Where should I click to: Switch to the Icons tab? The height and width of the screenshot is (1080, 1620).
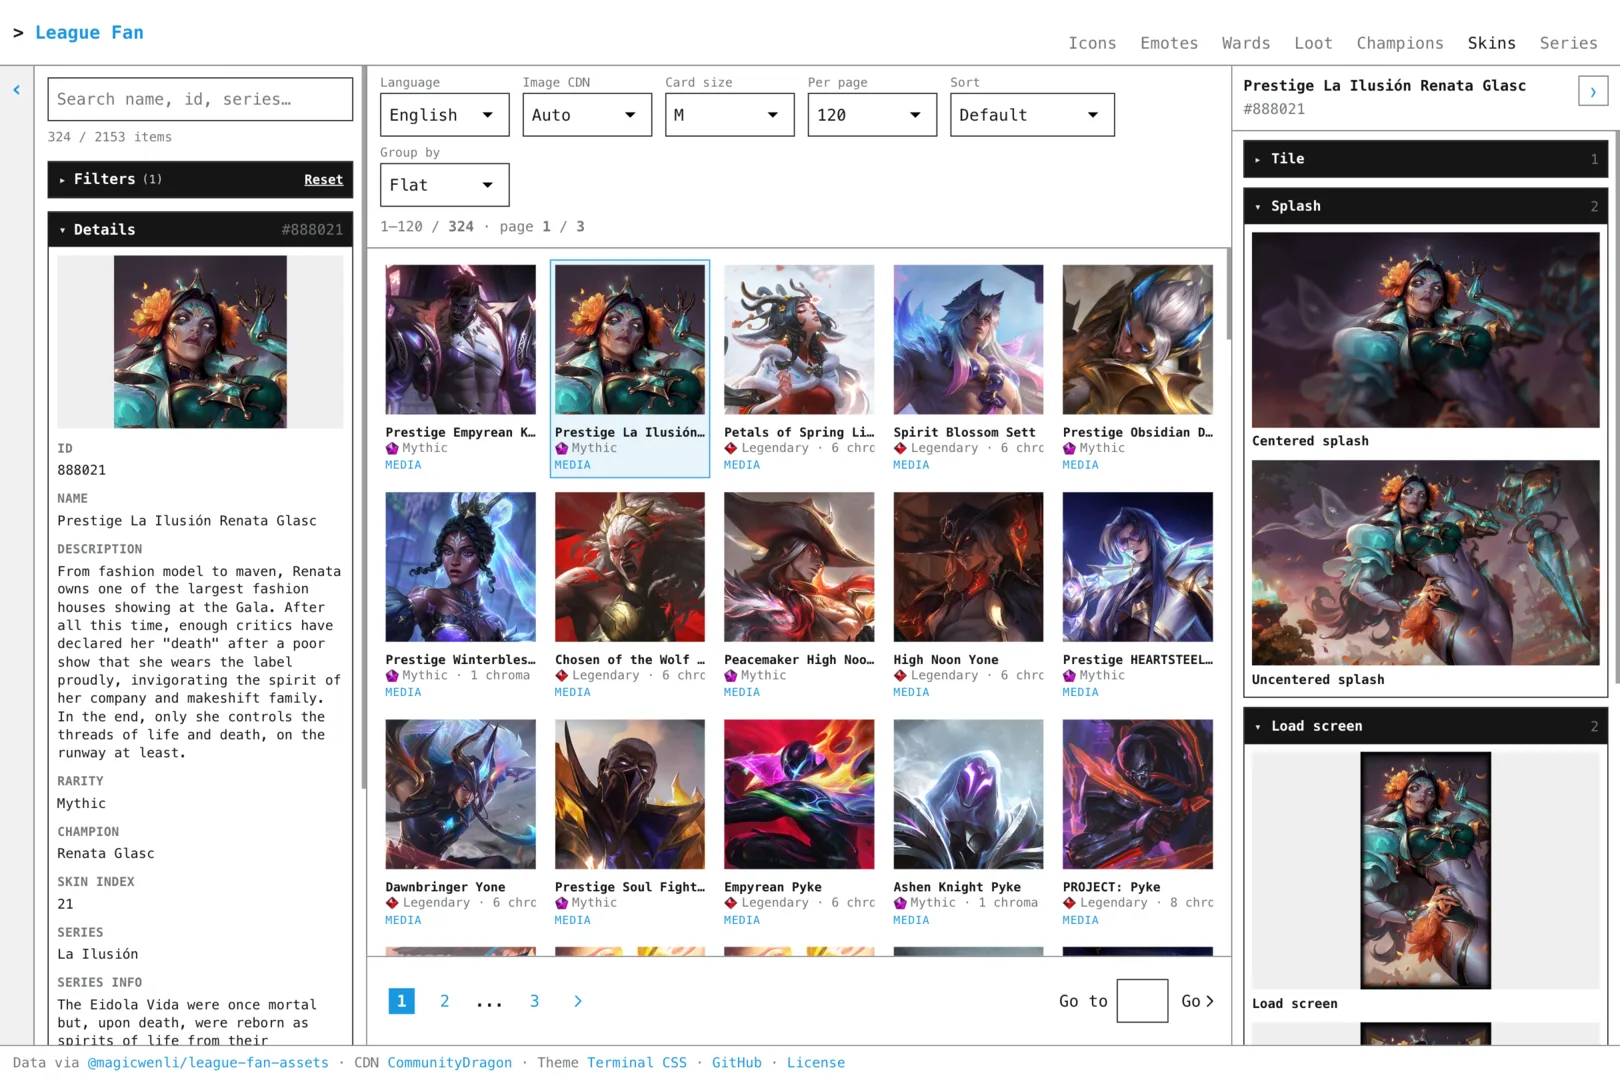pyautogui.click(x=1092, y=43)
